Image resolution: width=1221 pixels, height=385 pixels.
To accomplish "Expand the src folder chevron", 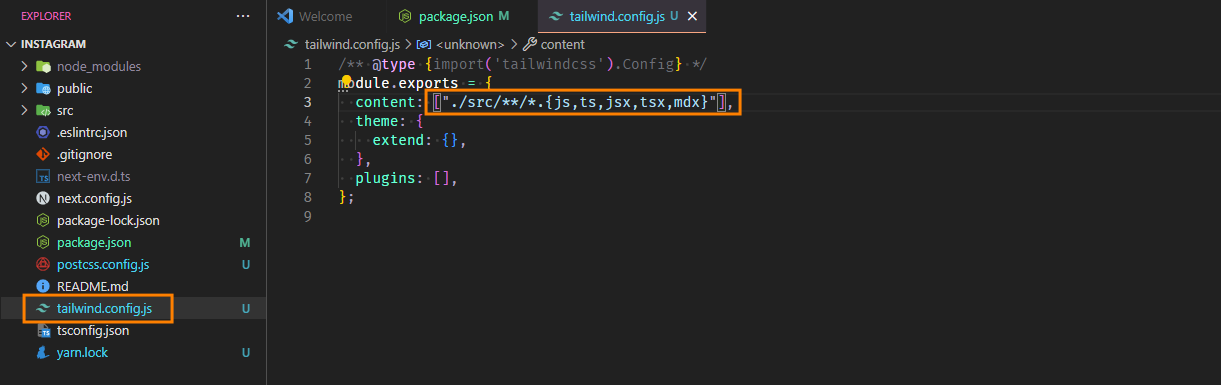I will pyautogui.click(x=25, y=110).
